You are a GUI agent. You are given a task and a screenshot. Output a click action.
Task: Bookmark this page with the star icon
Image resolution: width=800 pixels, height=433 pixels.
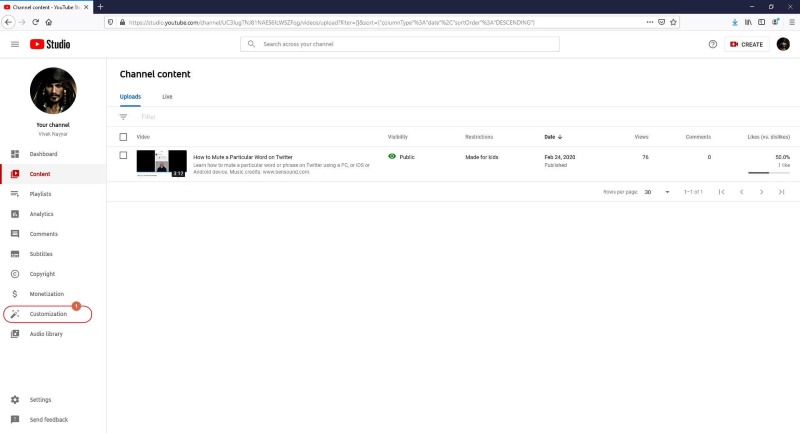673,22
